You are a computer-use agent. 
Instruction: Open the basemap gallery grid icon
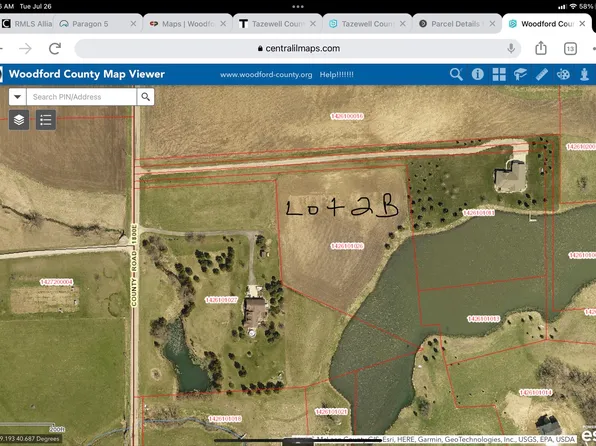(x=499, y=75)
